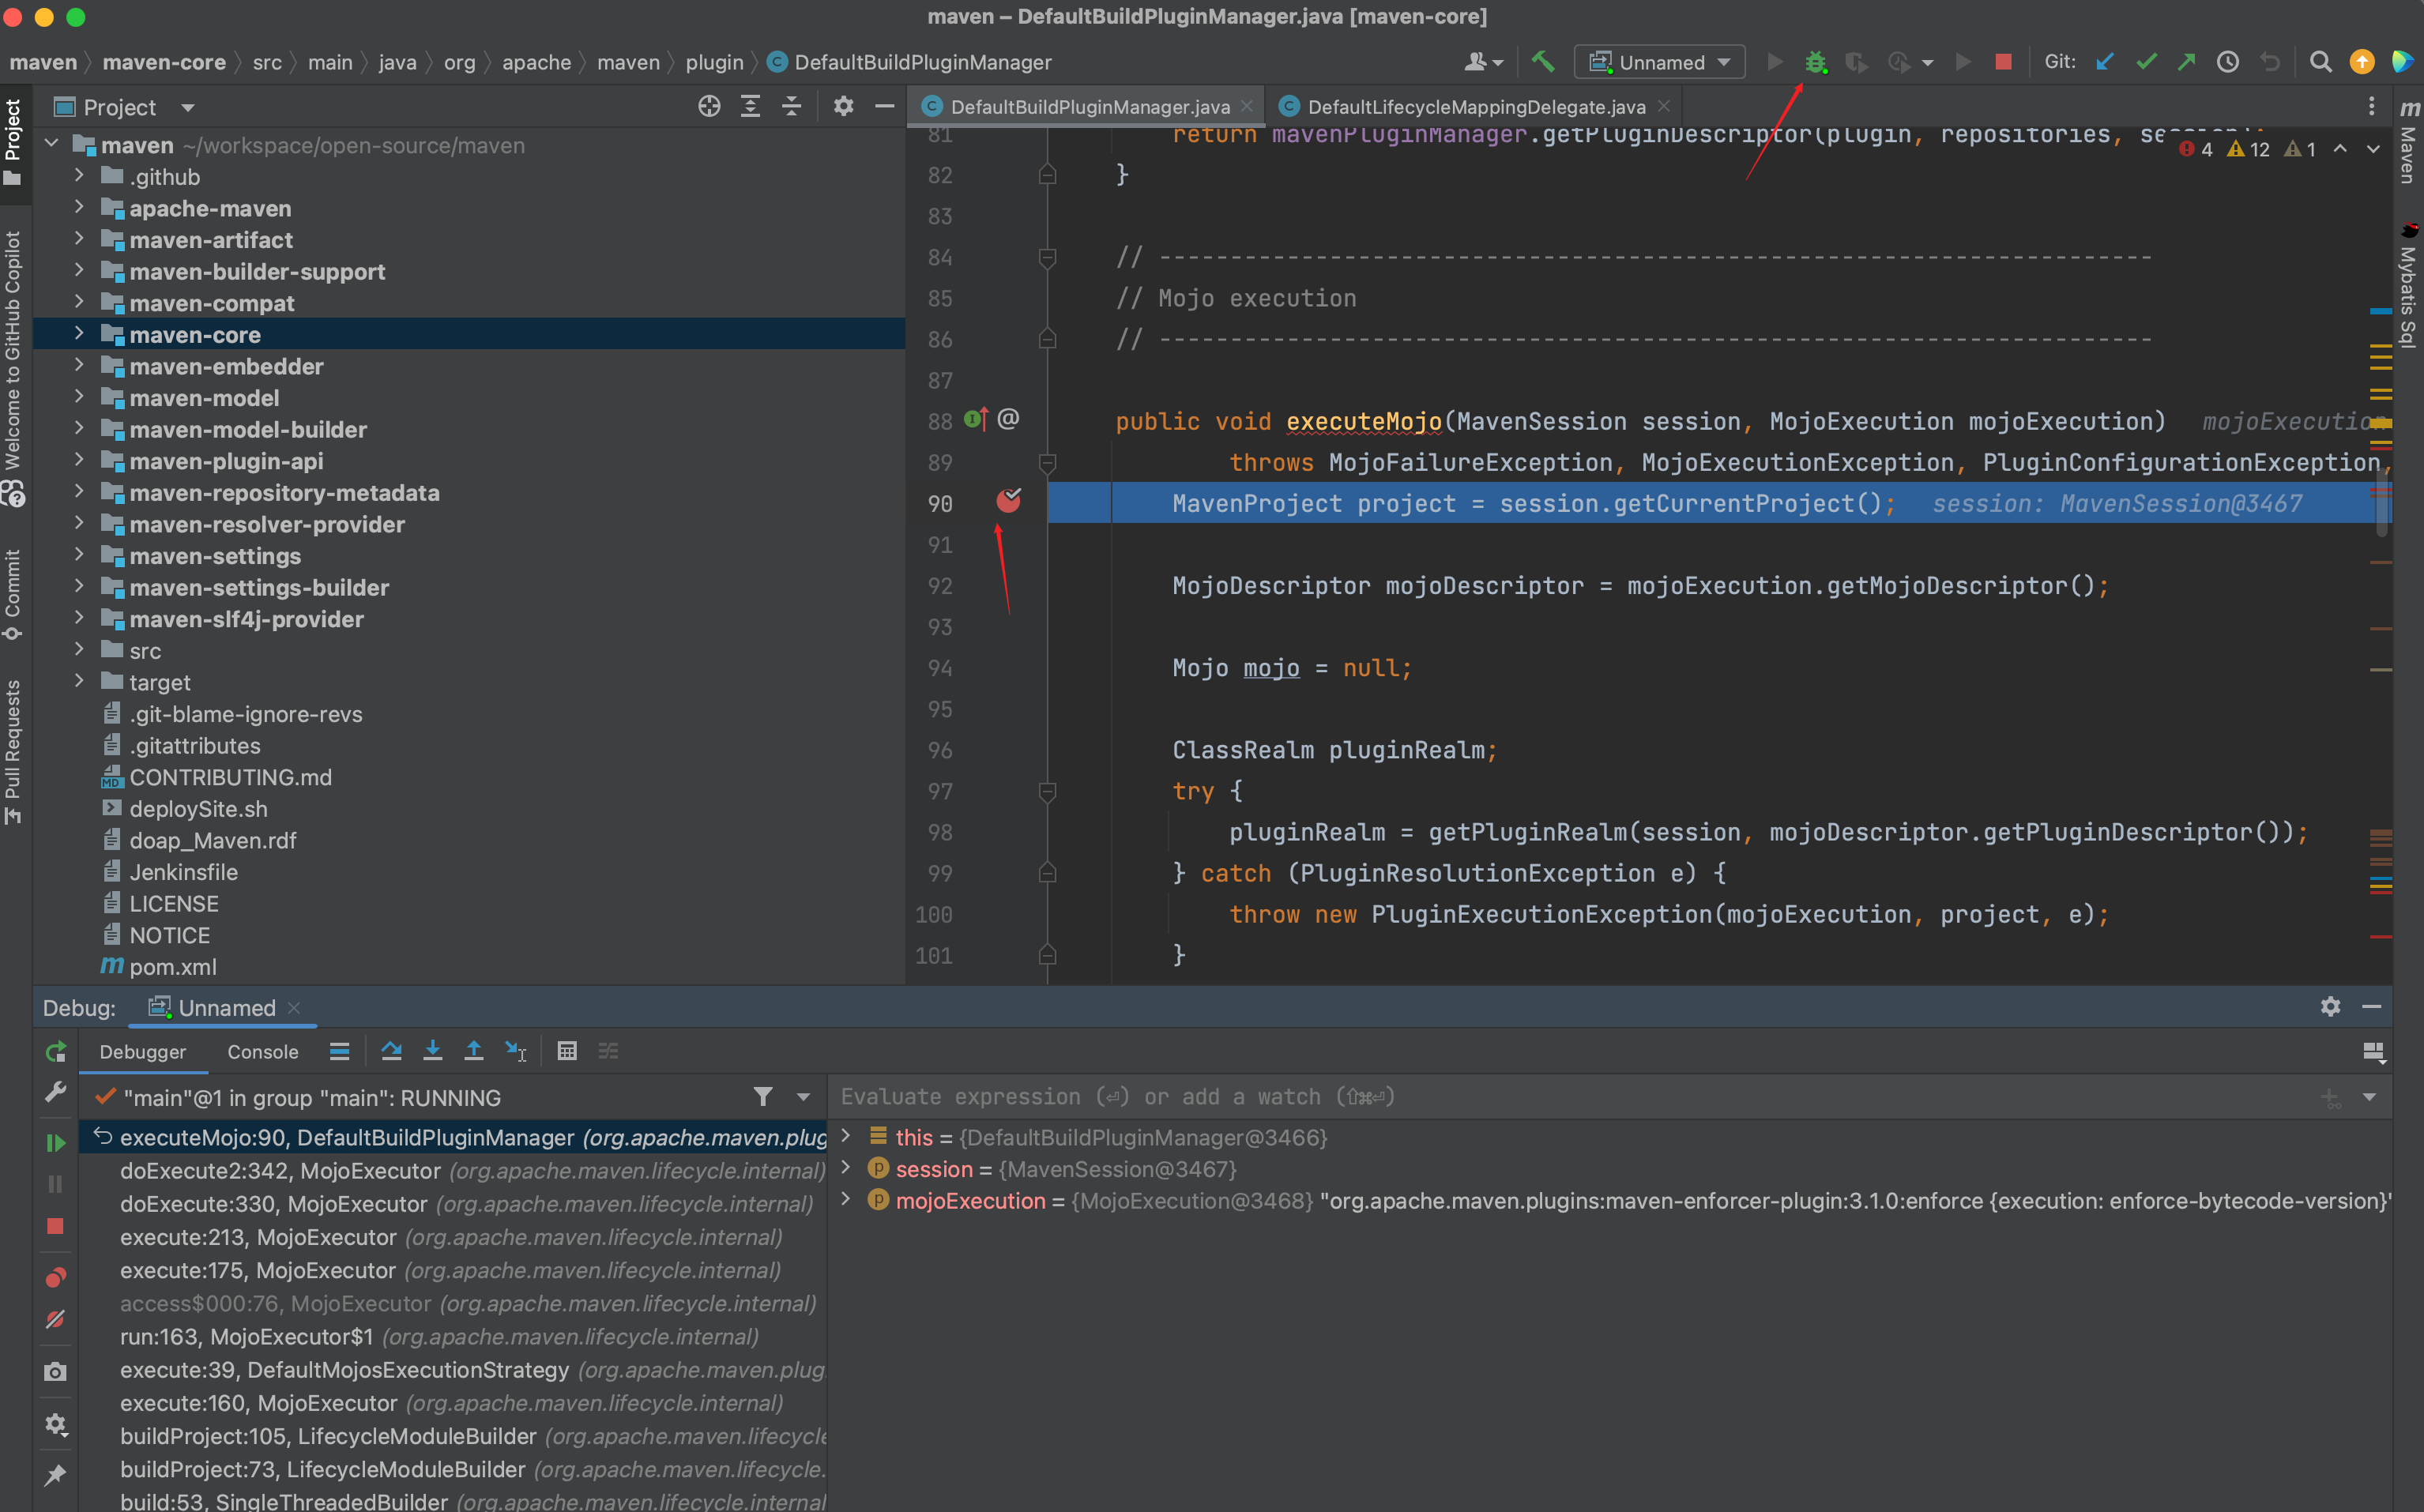Image resolution: width=2424 pixels, height=1512 pixels.
Task: Toggle thread filter funnel icon
Action: 763,1097
